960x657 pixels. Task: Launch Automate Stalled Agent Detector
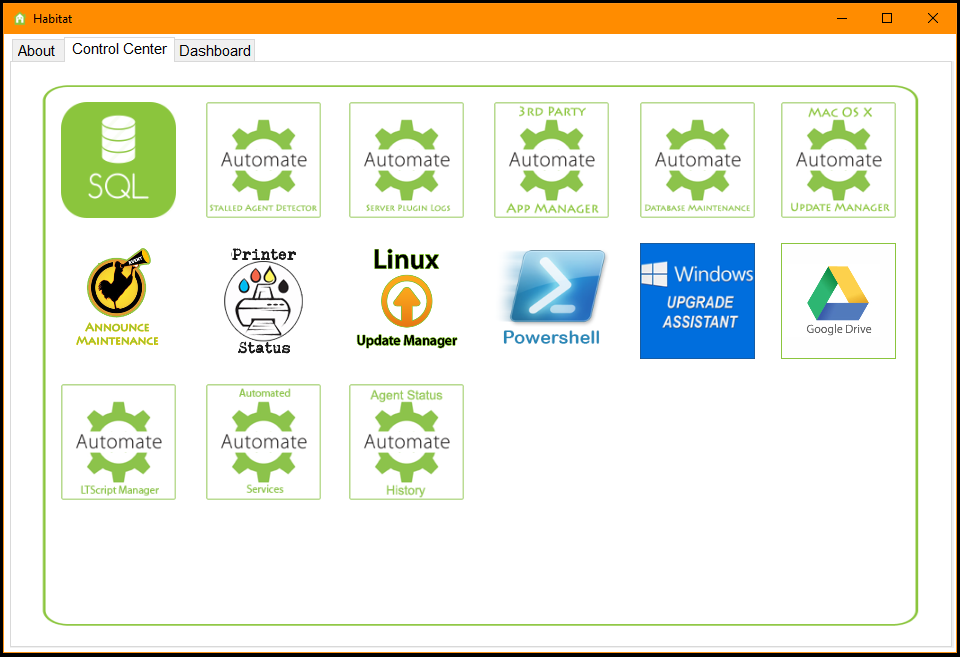(x=263, y=160)
